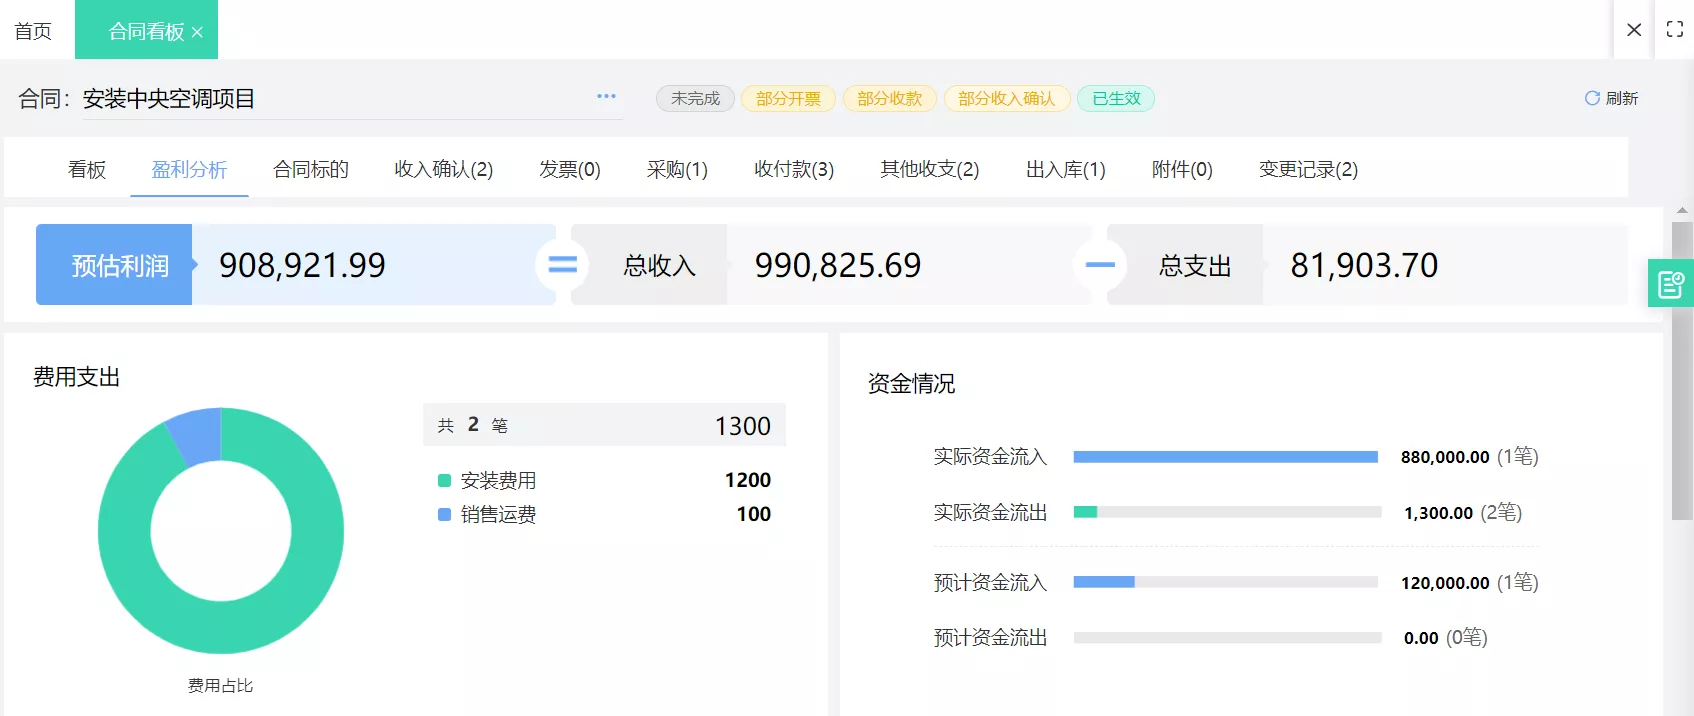Go to the 收付款(3) tab
1694x716 pixels.
(793, 169)
